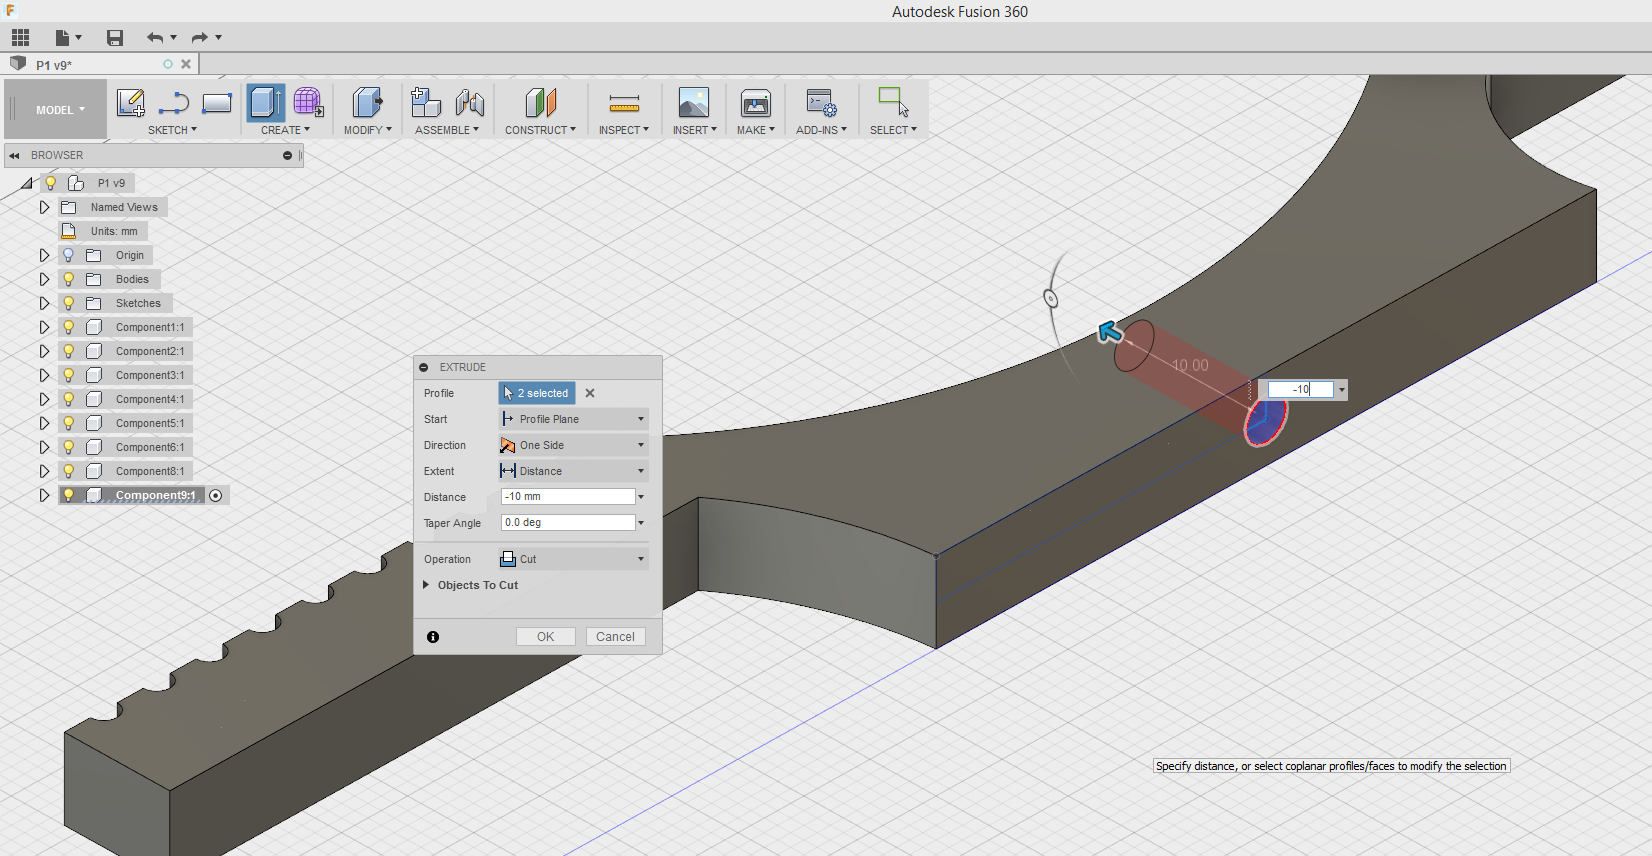Image resolution: width=1652 pixels, height=856 pixels.
Task: Toggle the Component9:1 activate radio button
Action: click(x=216, y=495)
